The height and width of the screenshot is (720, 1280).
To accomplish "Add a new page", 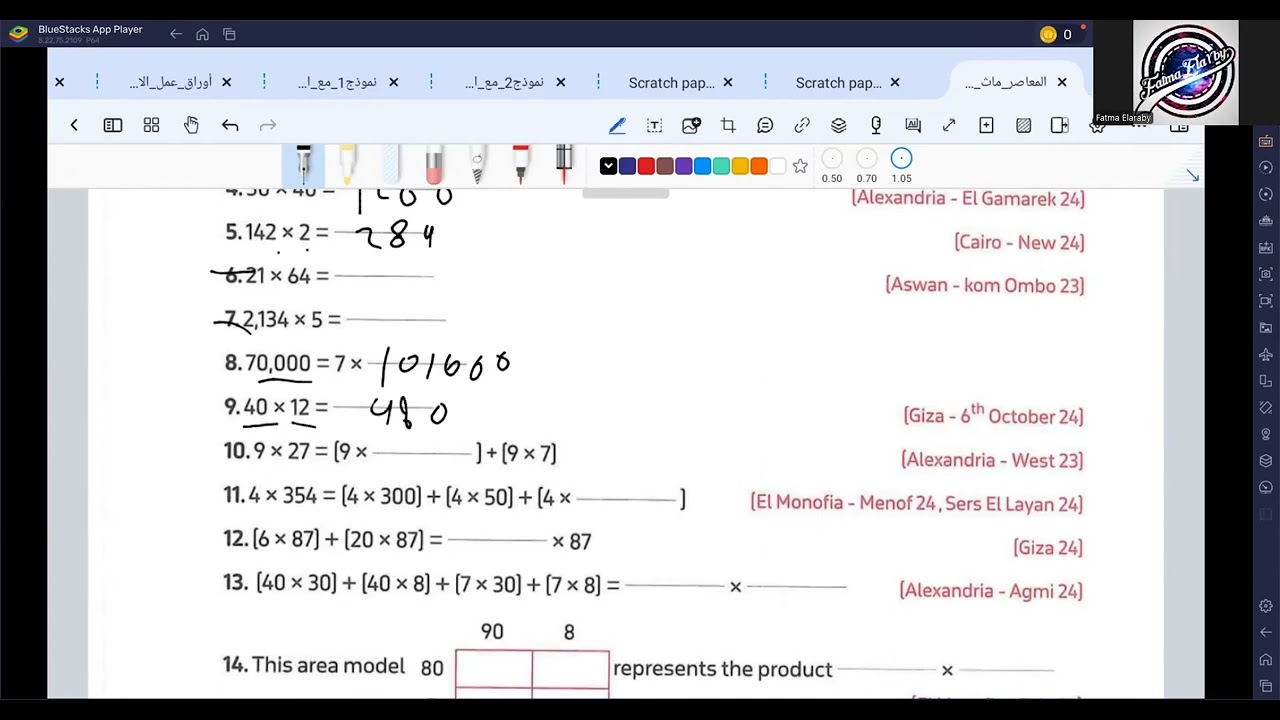I will [x=986, y=125].
